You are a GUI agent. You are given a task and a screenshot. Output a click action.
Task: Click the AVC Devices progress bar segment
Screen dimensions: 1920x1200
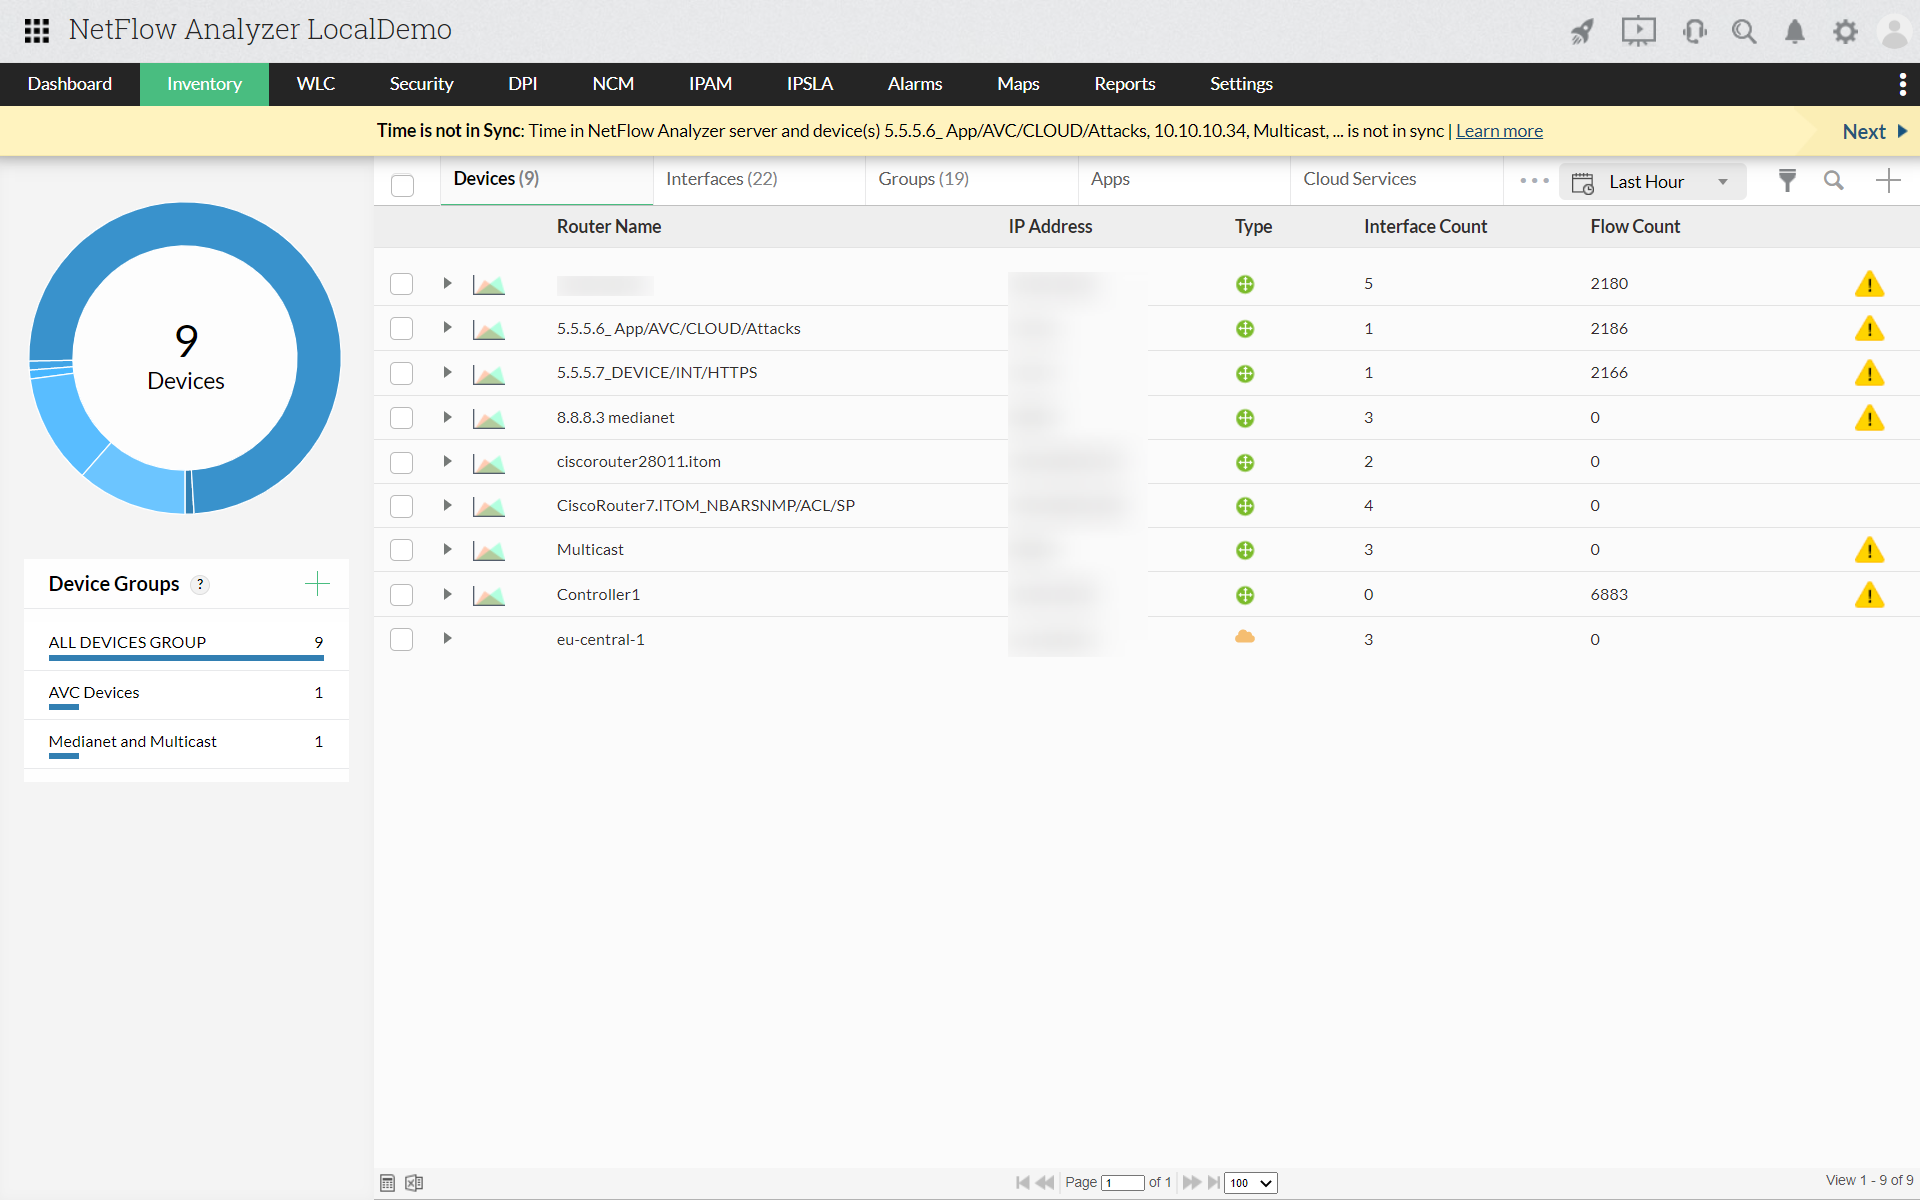point(64,710)
